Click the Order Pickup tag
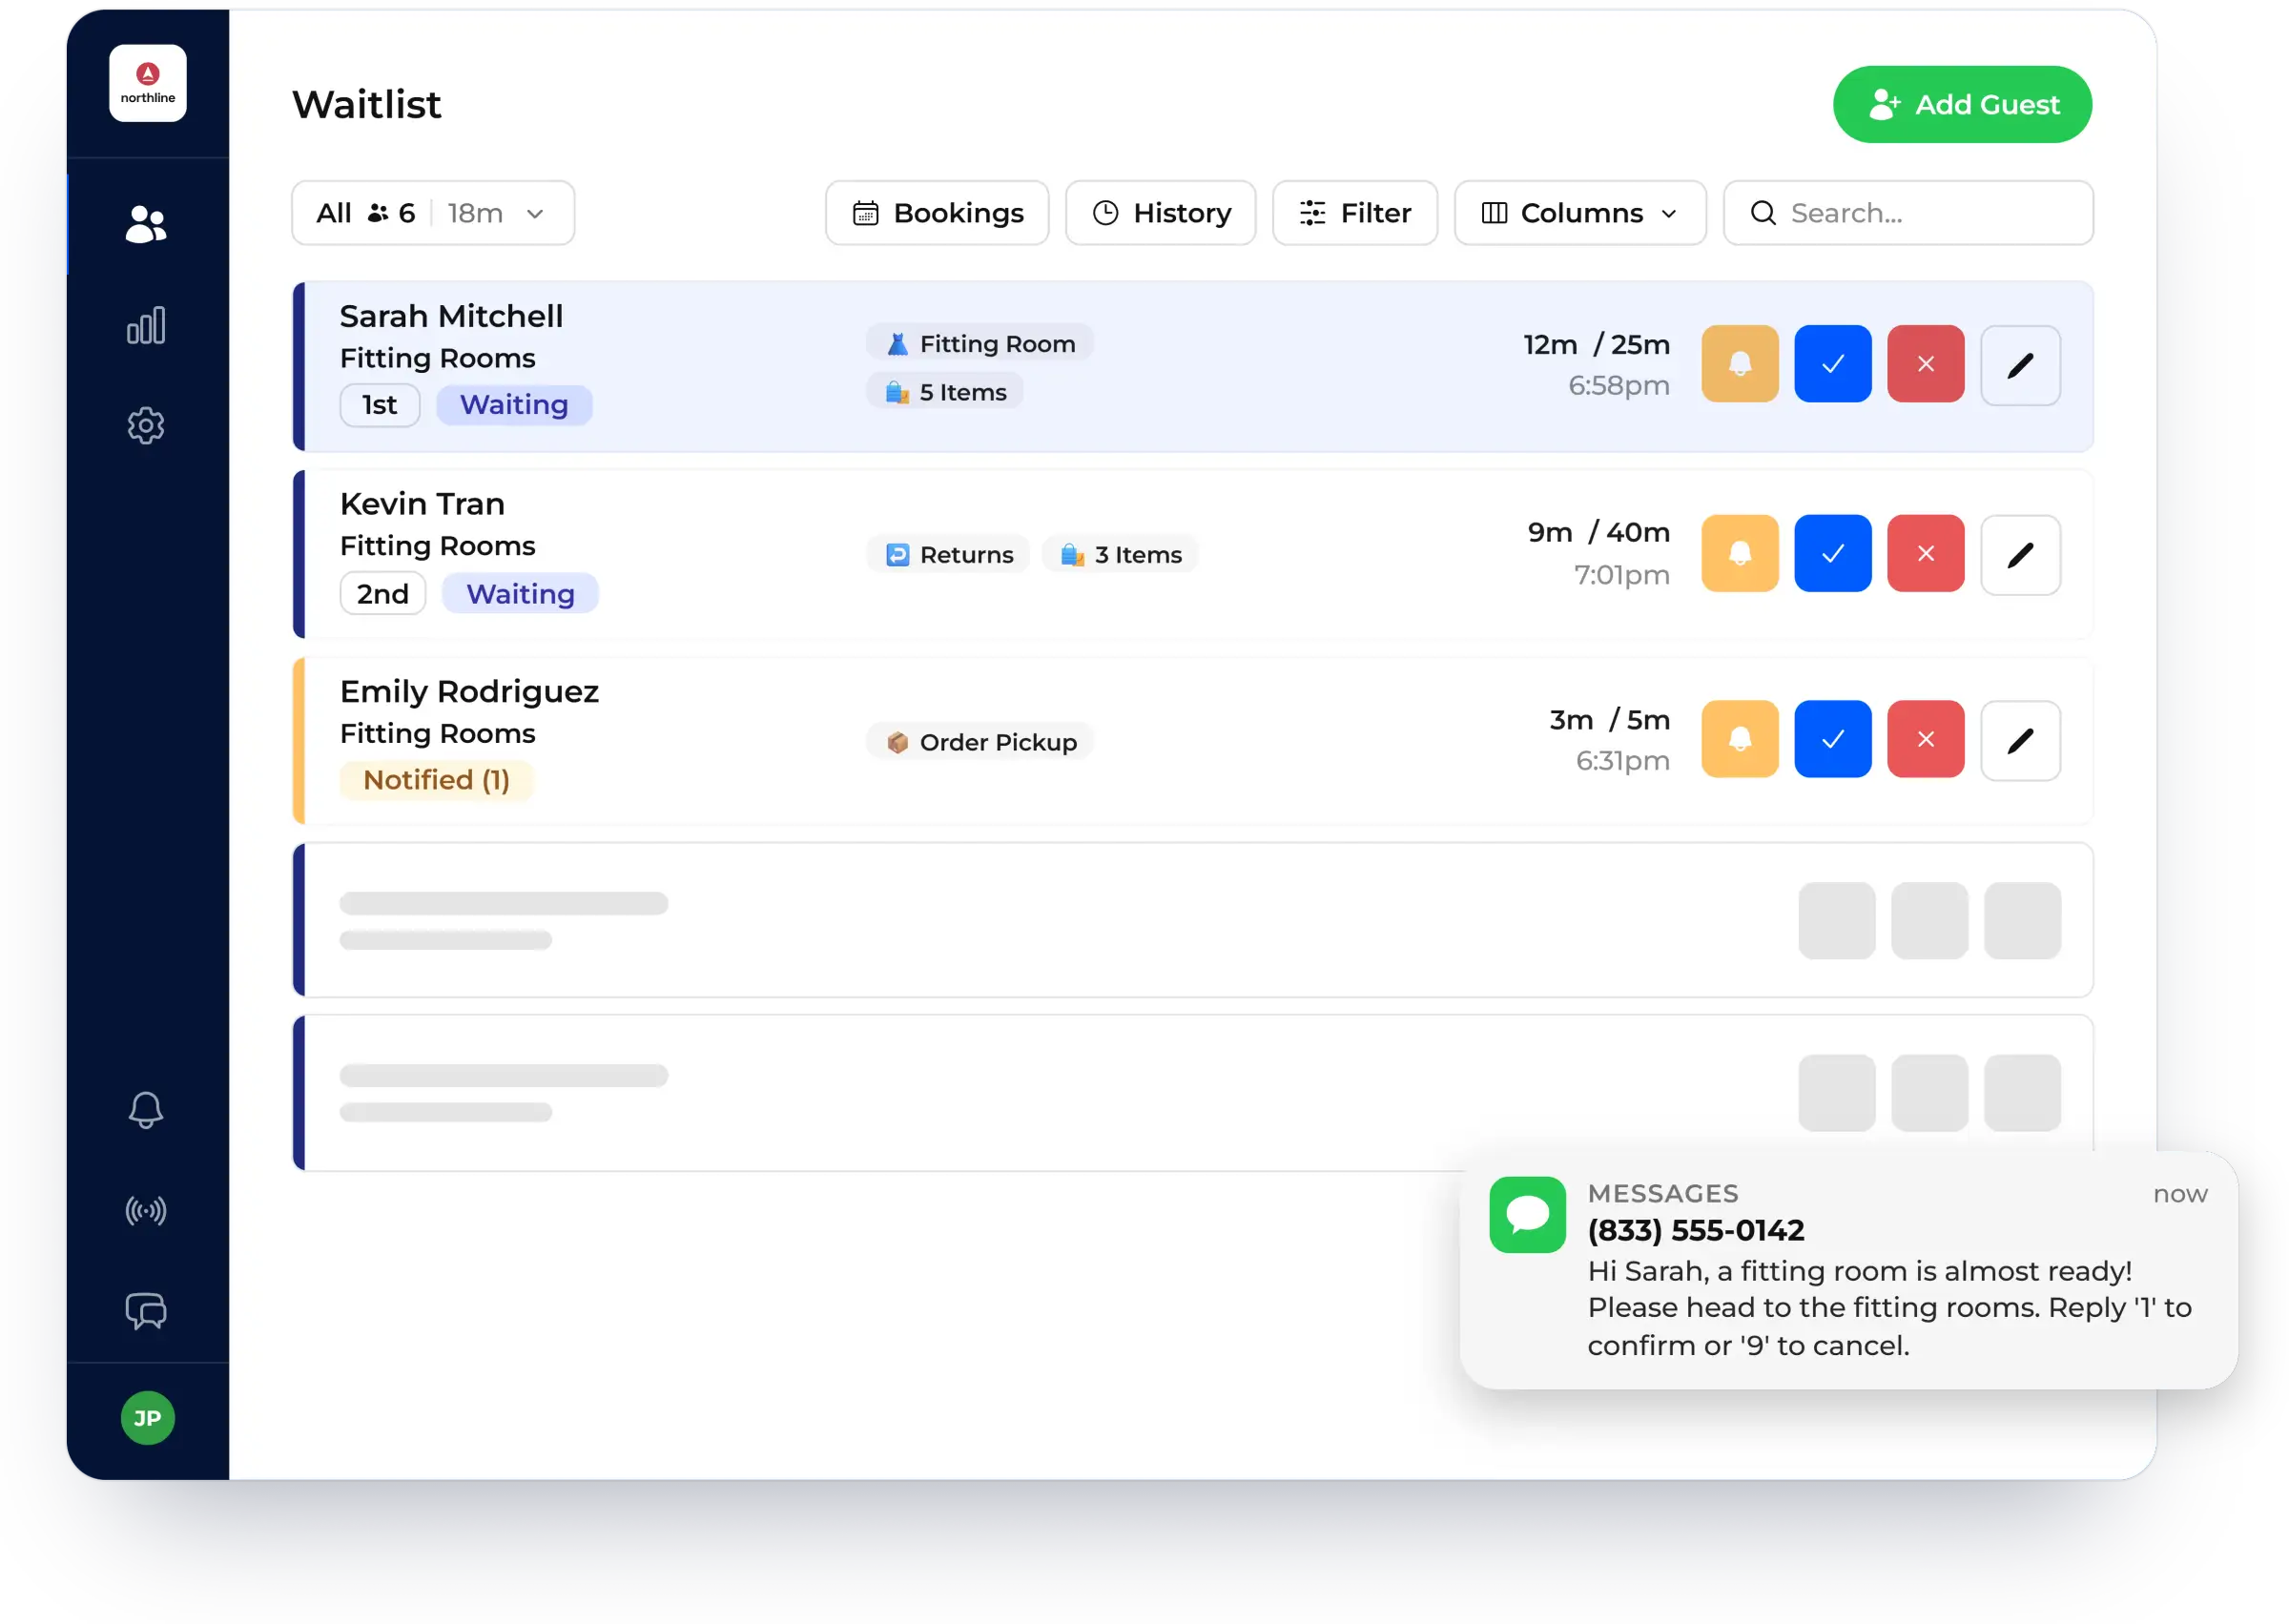The height and width of the screenshot is (1624, 2289). click(x=980, y=742)
